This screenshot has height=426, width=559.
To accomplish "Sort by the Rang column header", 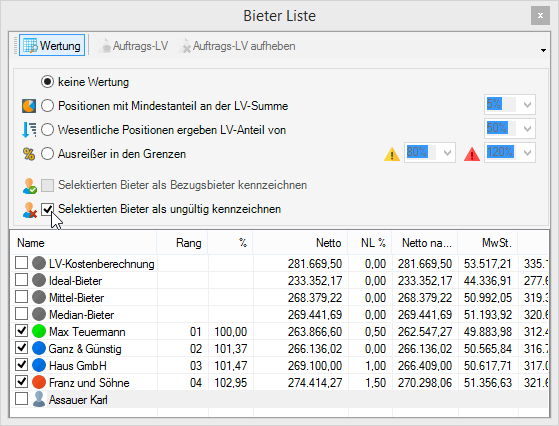I will [183, 243].
